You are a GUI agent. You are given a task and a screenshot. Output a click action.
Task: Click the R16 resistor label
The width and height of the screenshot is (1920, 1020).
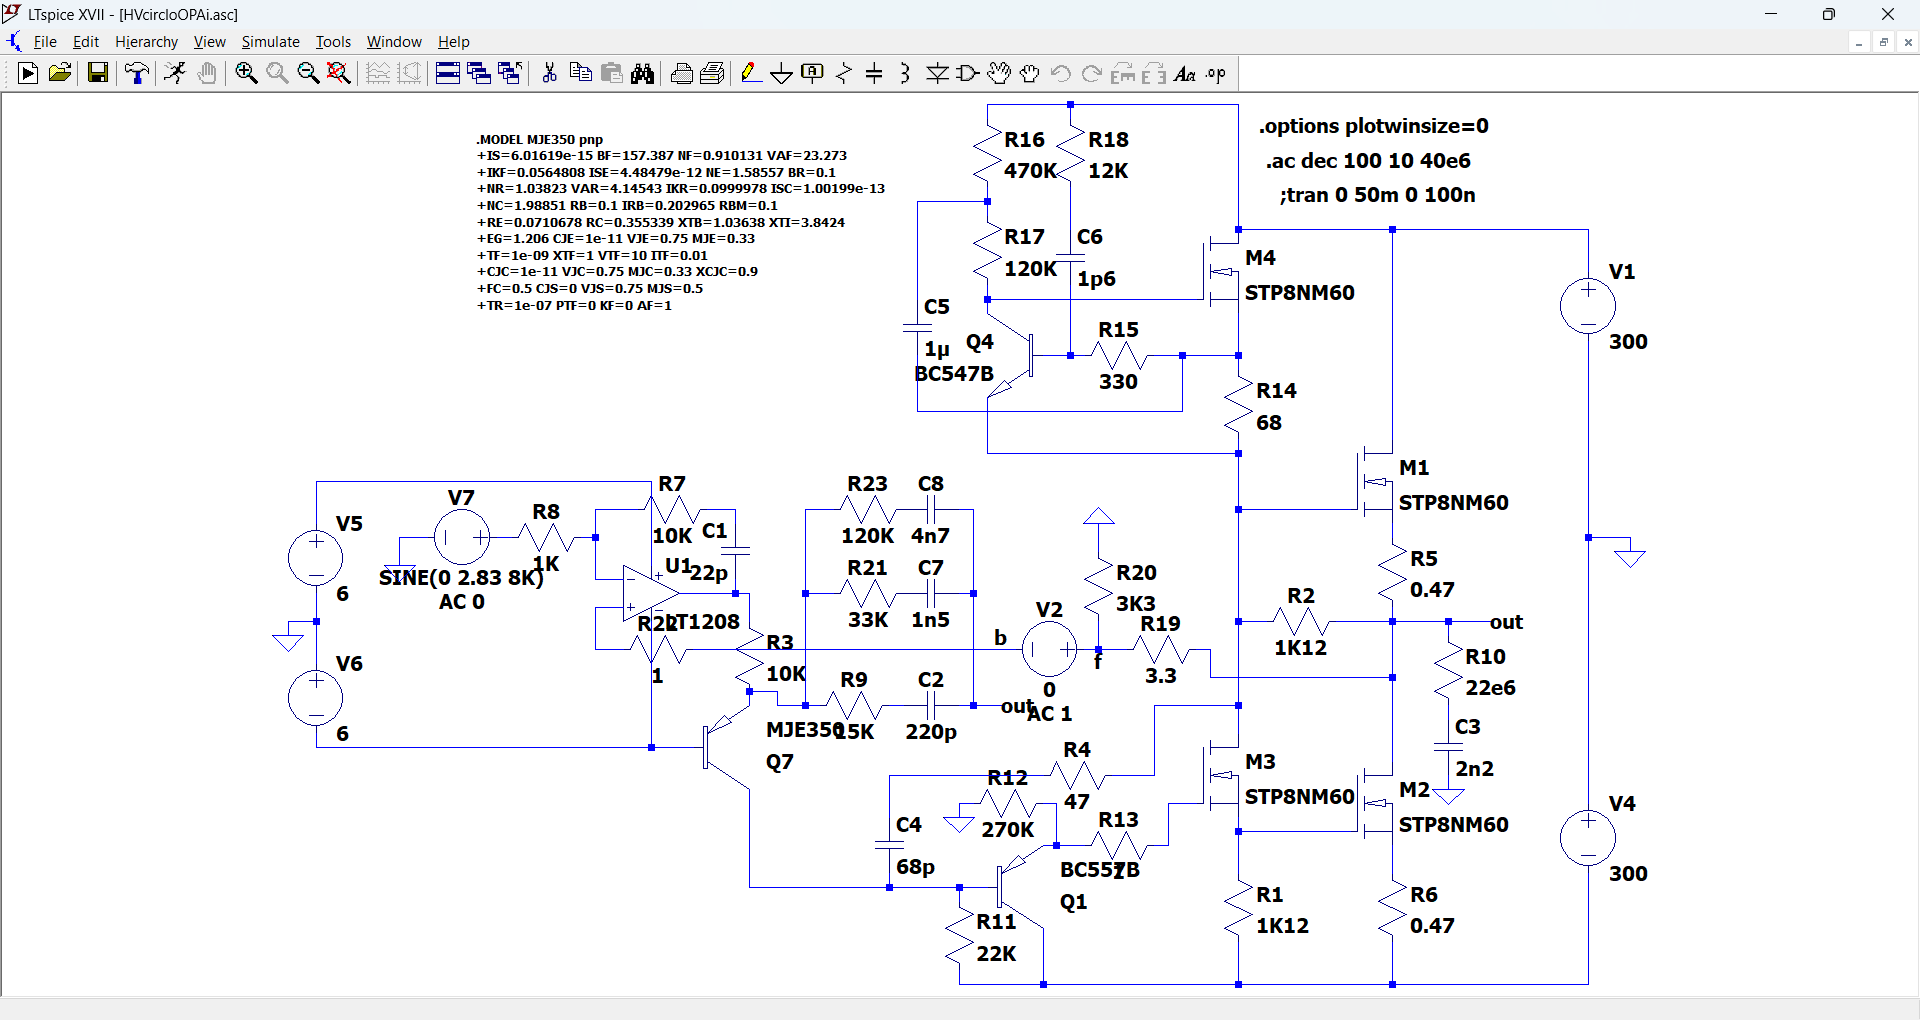pyautogui.click(x=1025, y=140)
